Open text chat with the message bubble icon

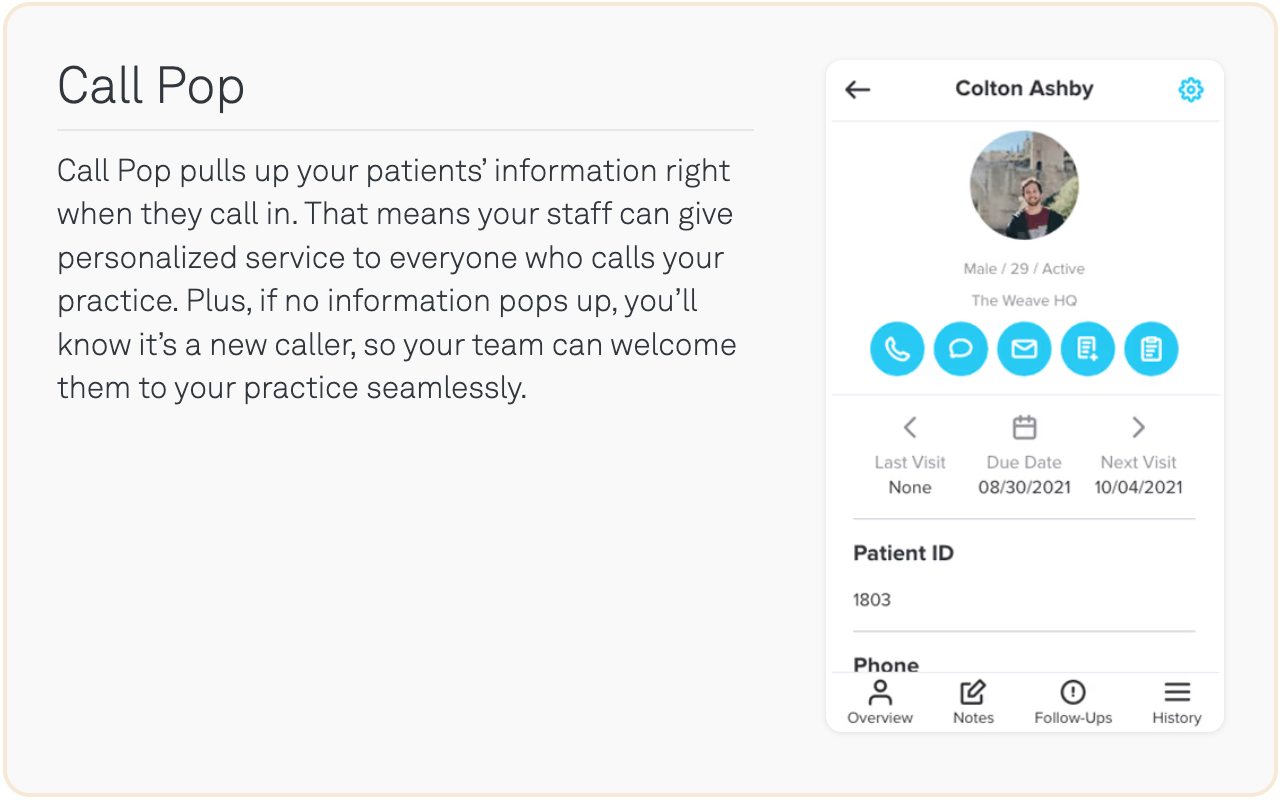tap(961, 349)
